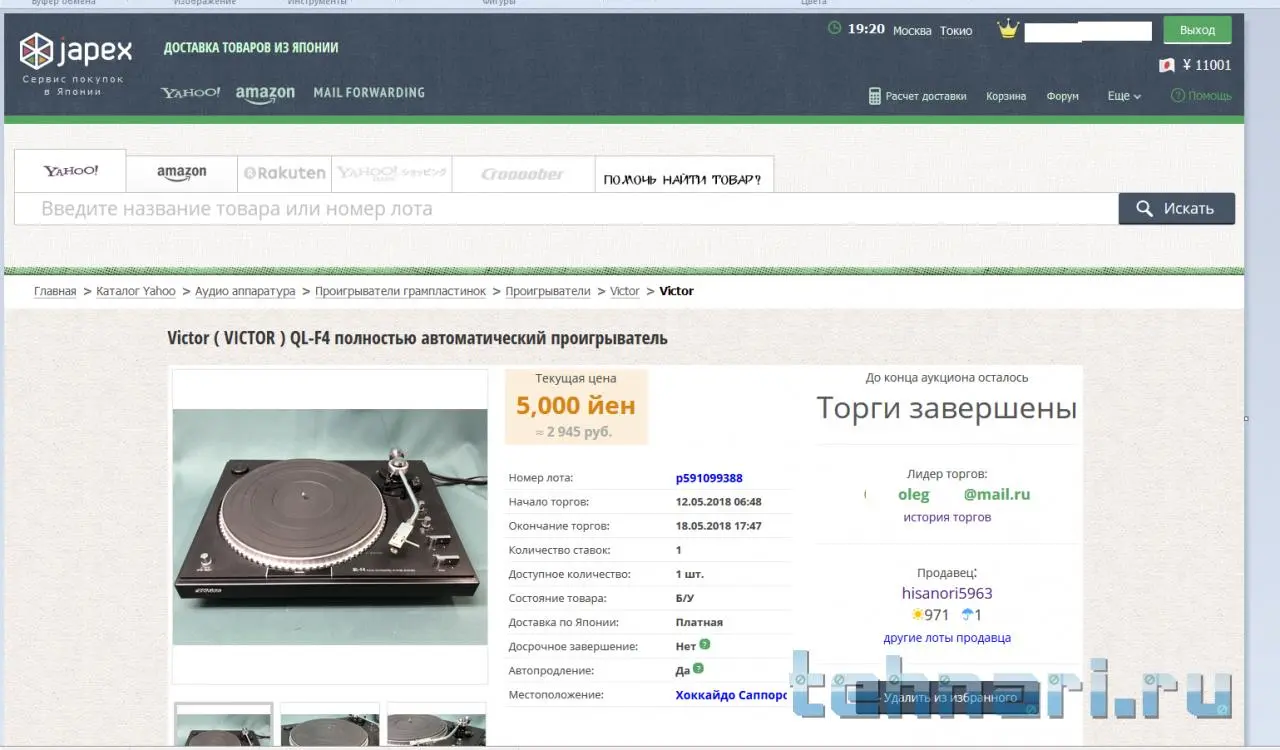The image size is (1280, 750).
Task: Click the sun positive-rating icon beside 971
Action: [917, 615]
